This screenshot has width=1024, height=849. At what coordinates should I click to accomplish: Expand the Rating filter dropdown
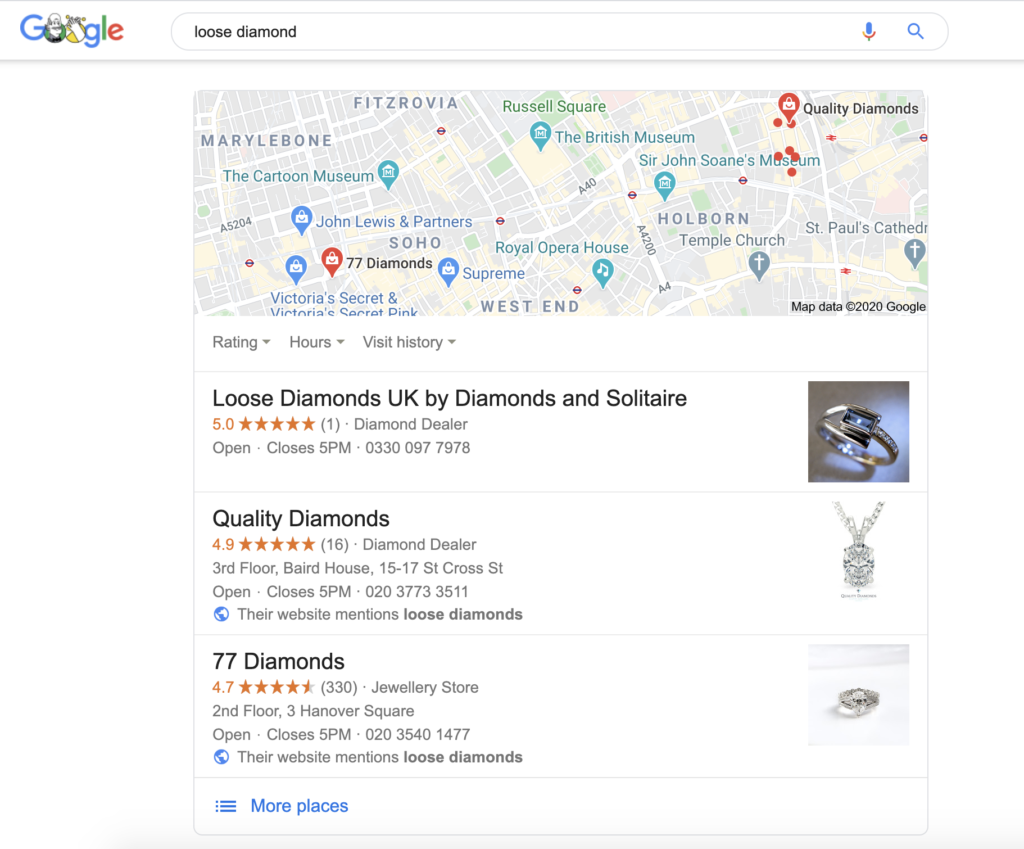point(241,342)
